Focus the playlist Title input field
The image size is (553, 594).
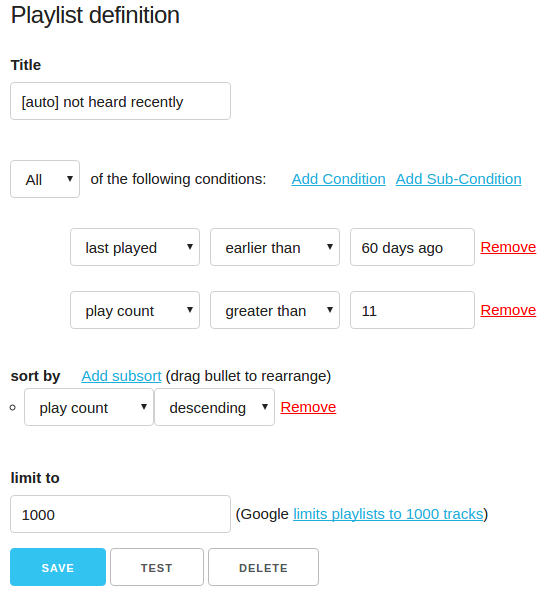(120, 101)
